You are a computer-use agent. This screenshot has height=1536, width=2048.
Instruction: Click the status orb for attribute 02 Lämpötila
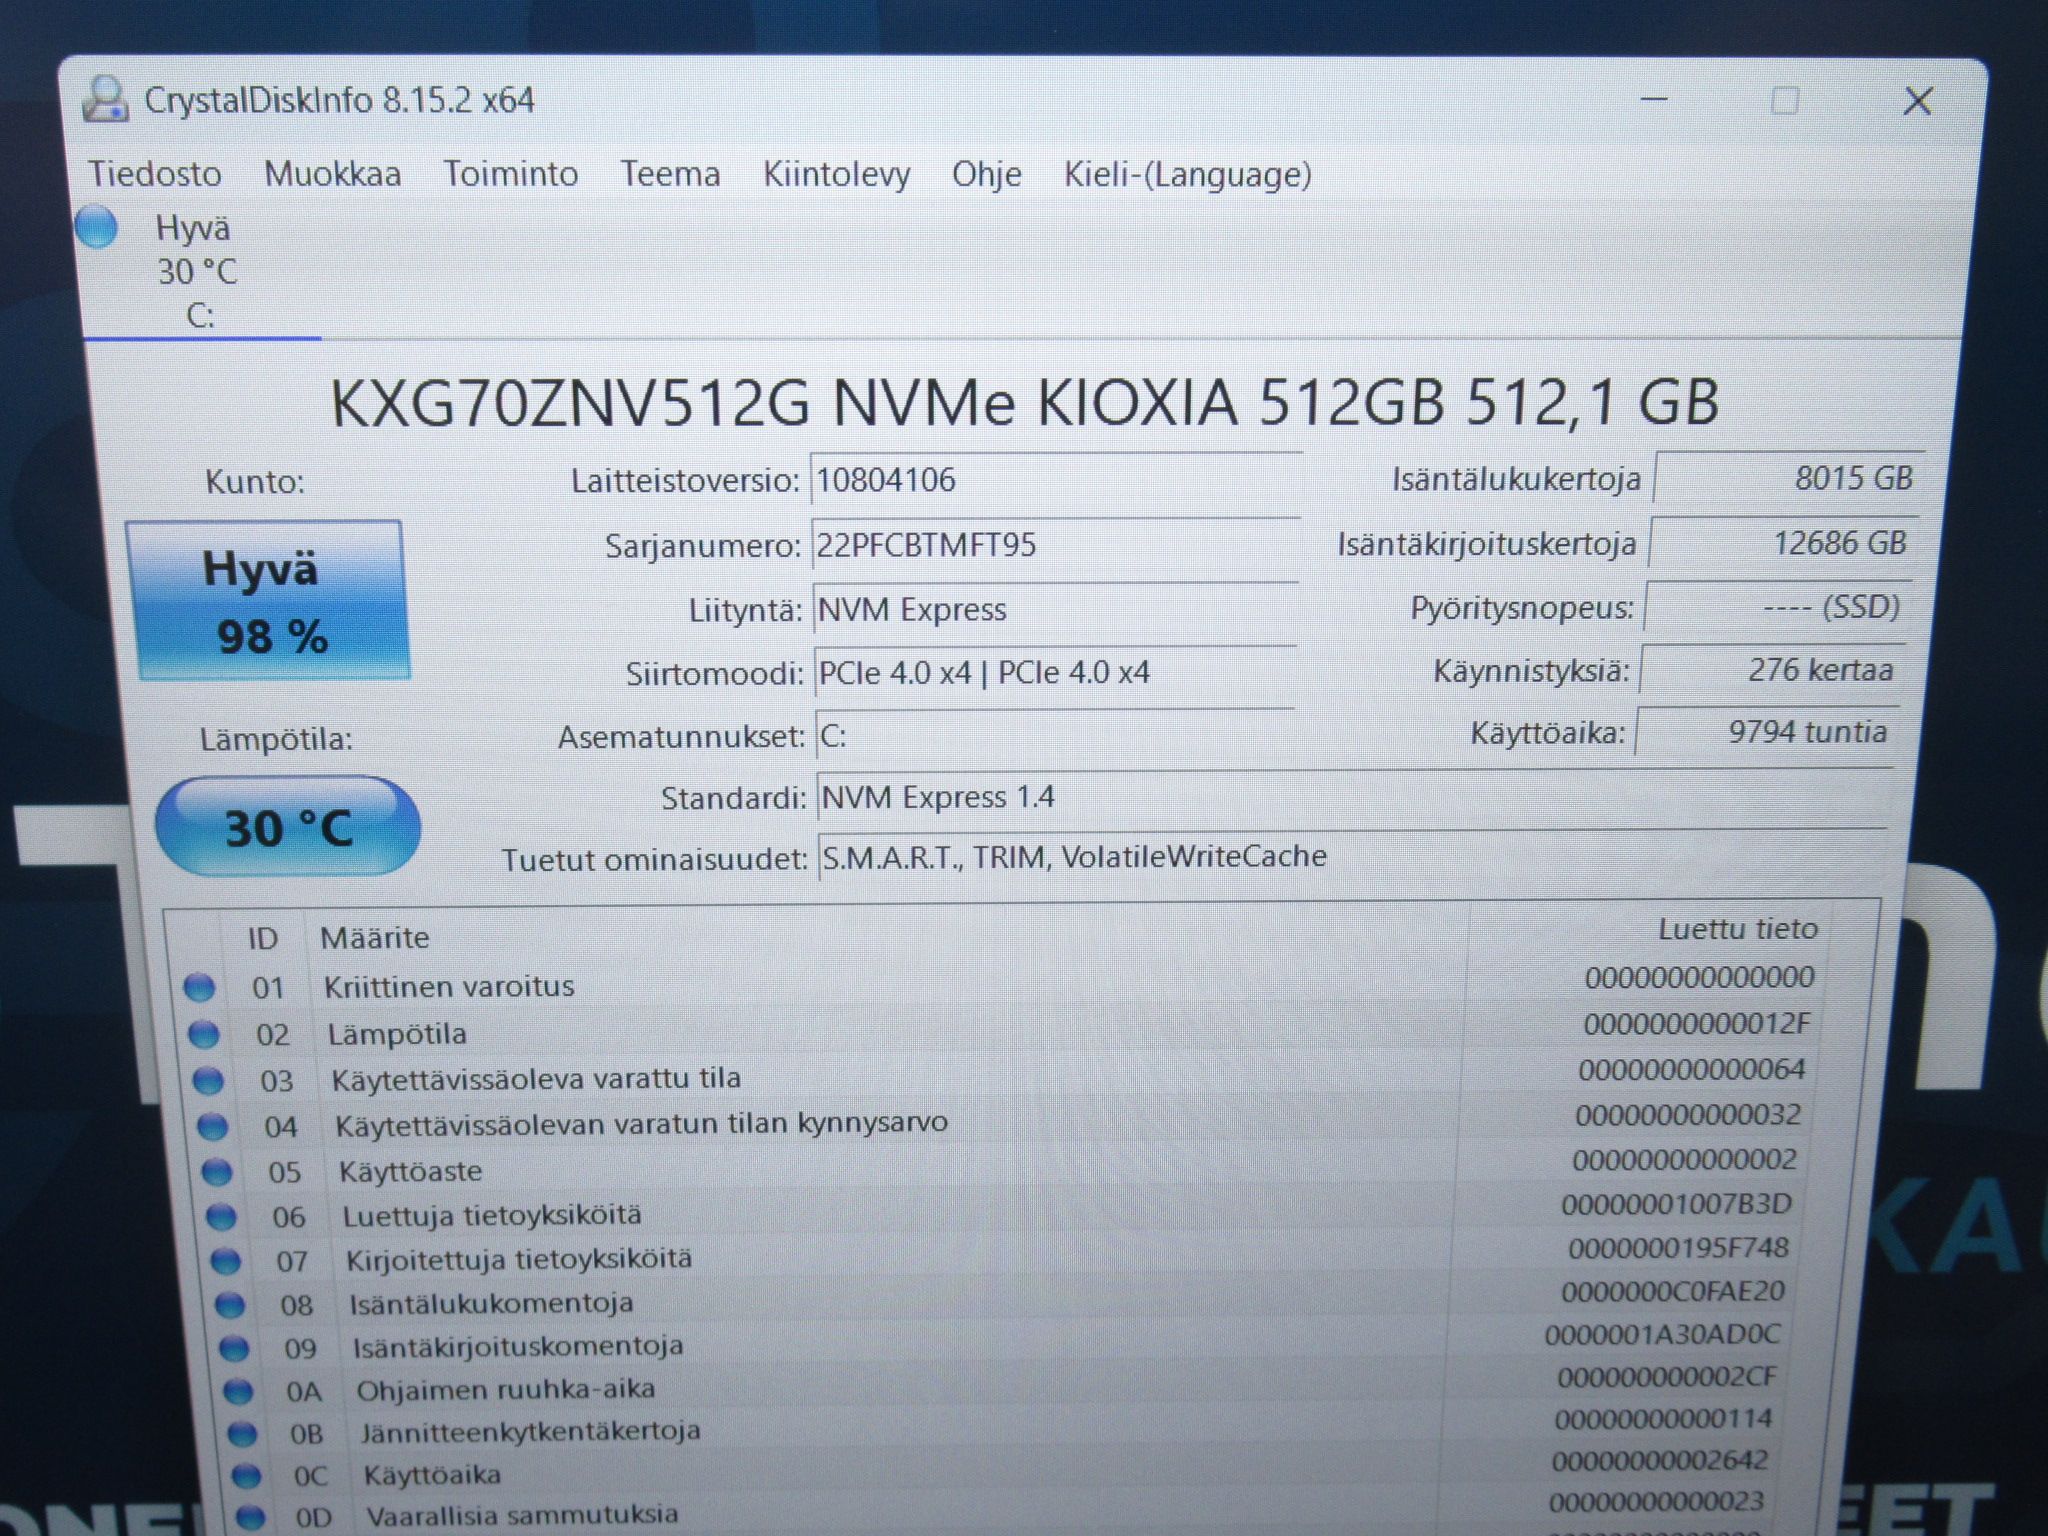[204, 1034]
